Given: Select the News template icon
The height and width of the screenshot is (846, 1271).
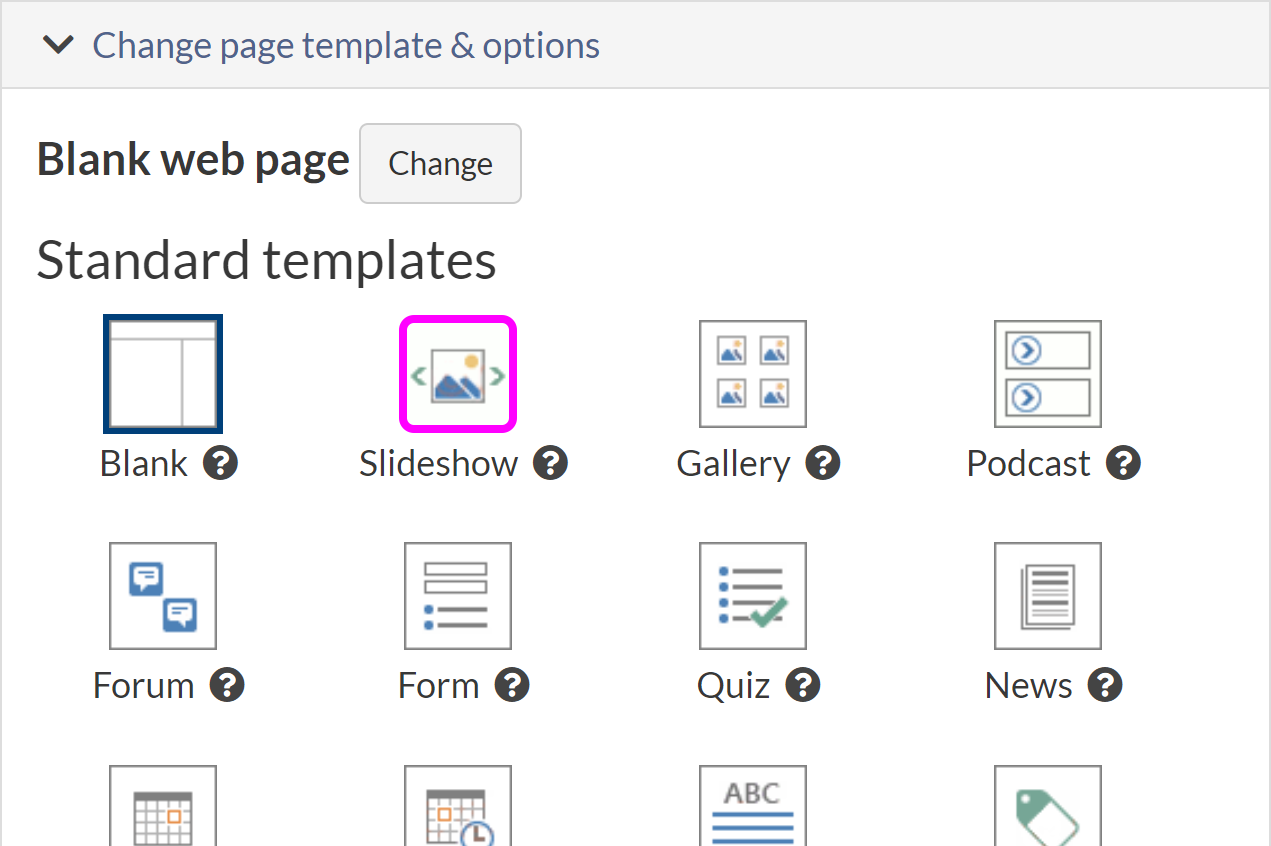Looking at the screenshot, I should coord(1047,596).
